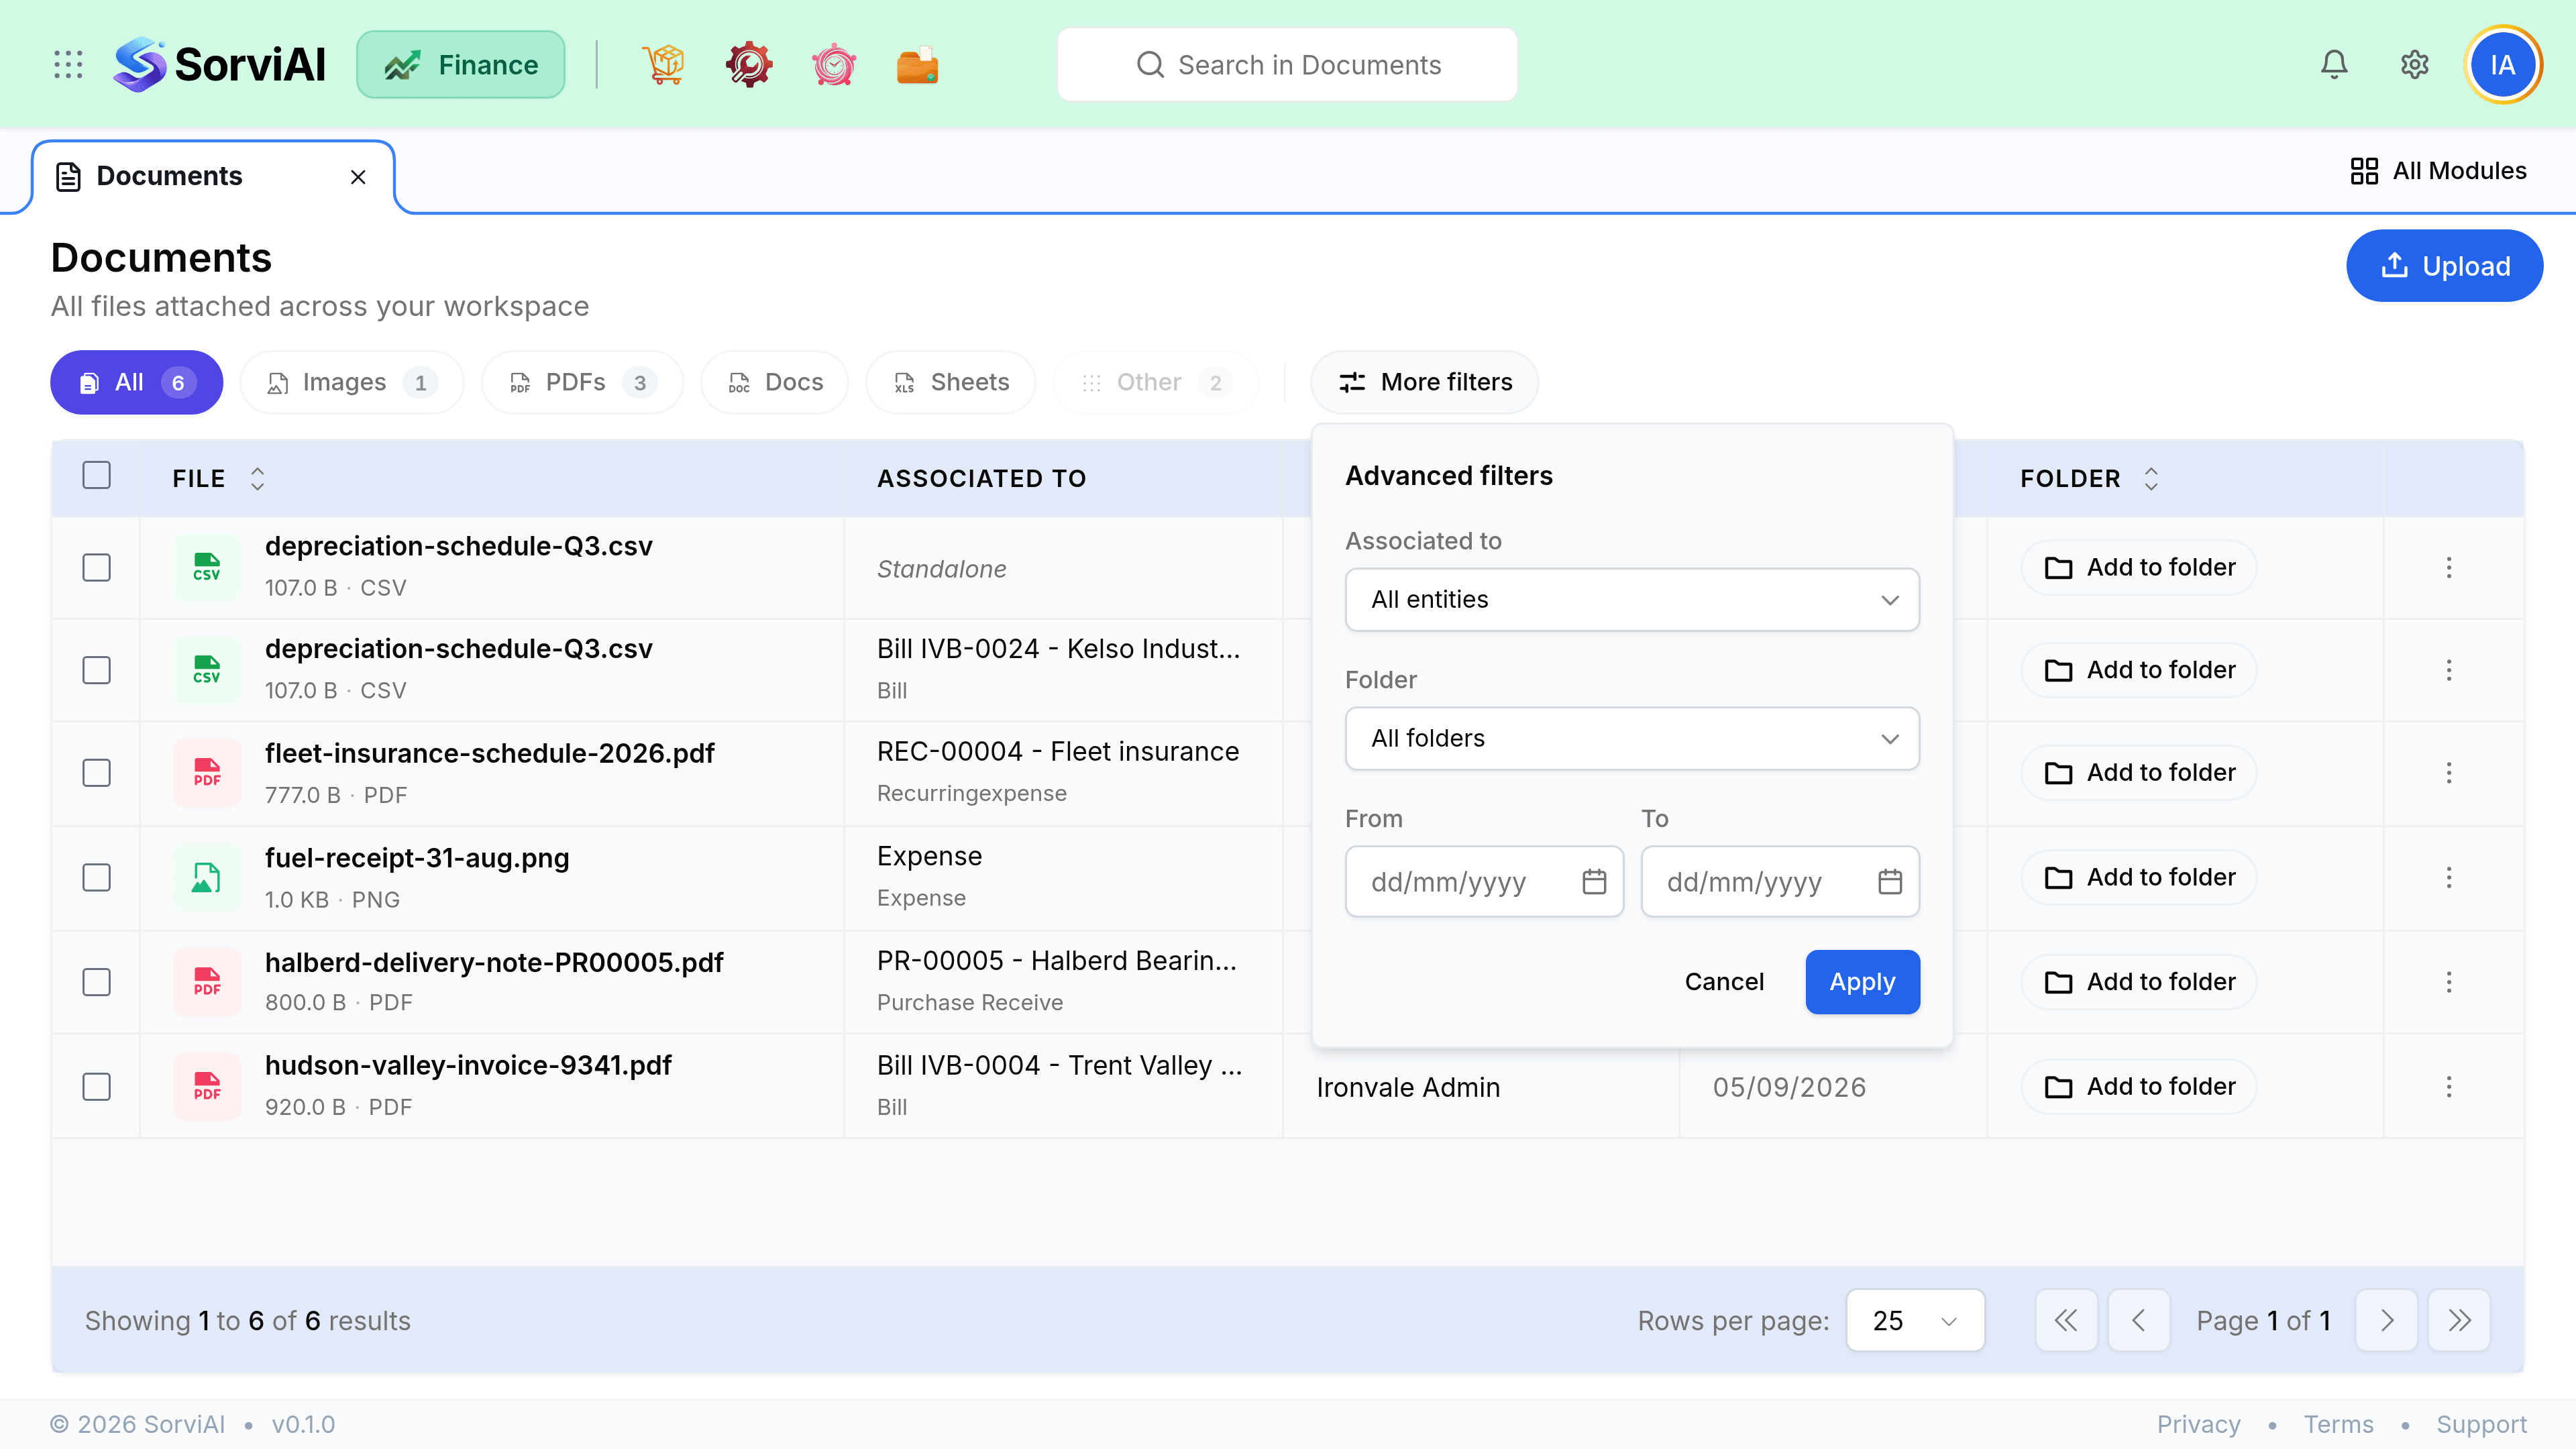2576x1449 pixels.
Task: Cancel the advanced filters
Action: coord(1724,982)
